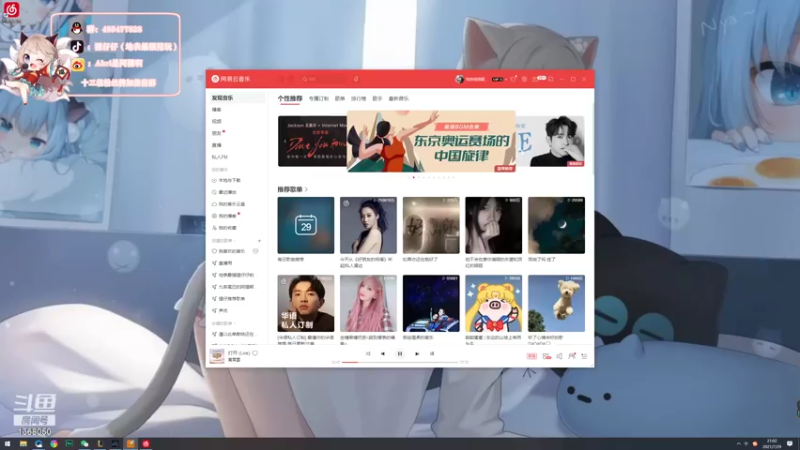The image size is (800, 450).
Task: Switch to the 排行榜 tab
Action: pos(359,98)
